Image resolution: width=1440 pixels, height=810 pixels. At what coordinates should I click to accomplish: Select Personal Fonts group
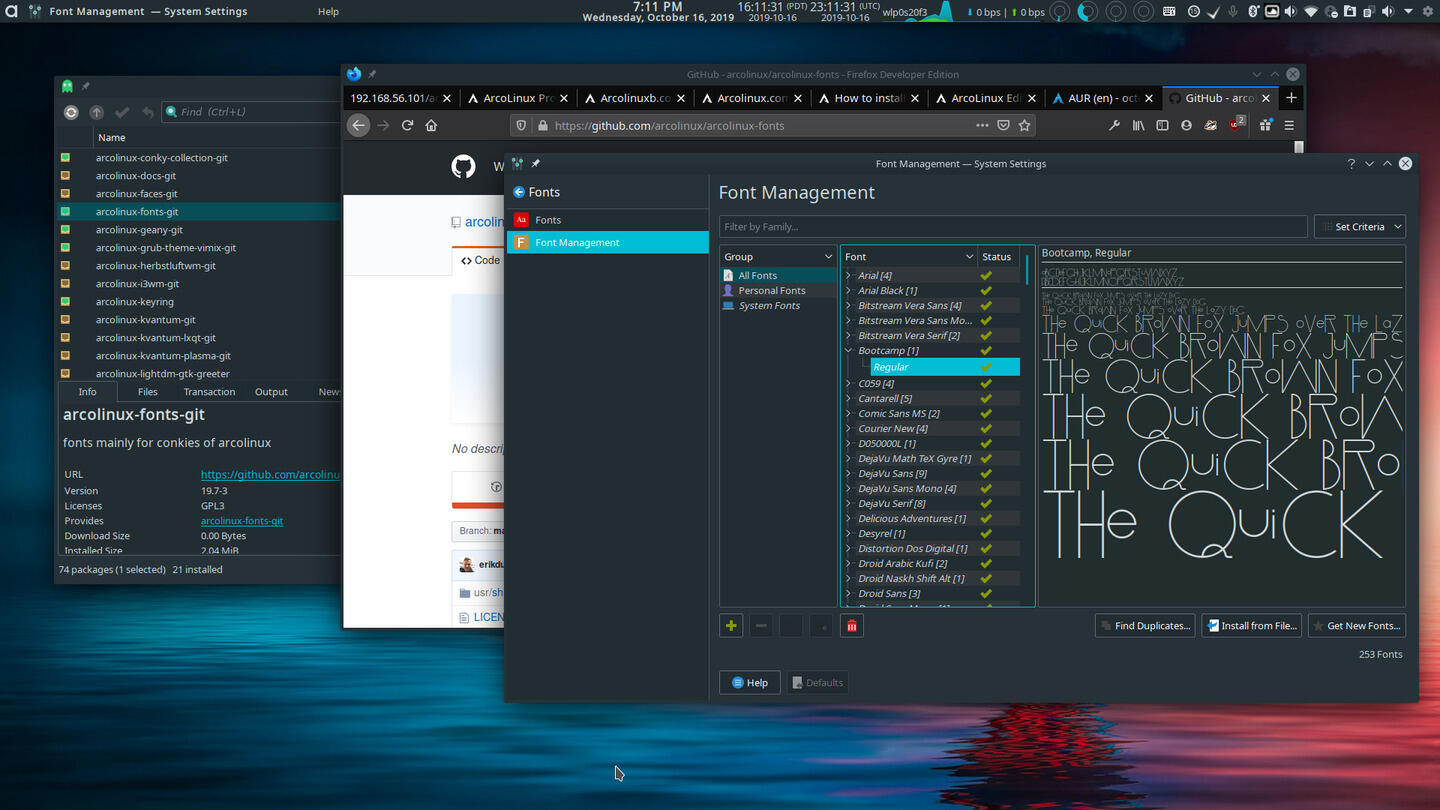tap(772, 290)
